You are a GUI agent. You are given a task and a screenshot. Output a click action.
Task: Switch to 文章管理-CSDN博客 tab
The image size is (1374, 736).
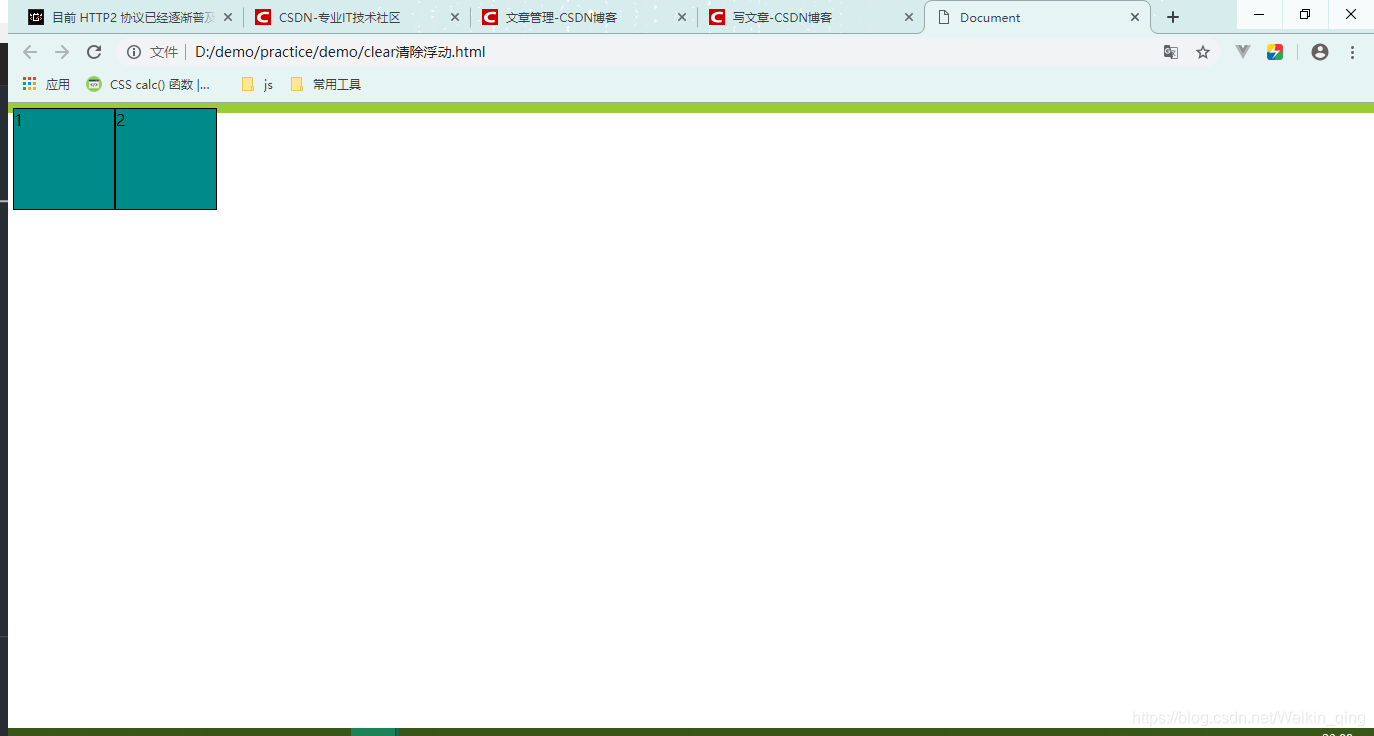click(x=582, y=17)
